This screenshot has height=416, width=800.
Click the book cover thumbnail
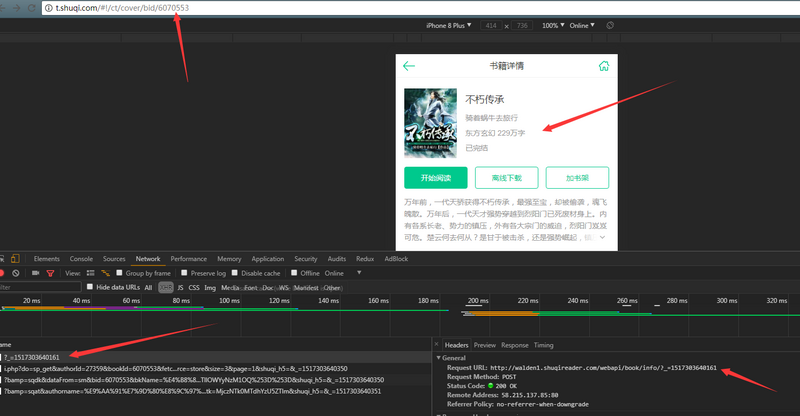431,123
